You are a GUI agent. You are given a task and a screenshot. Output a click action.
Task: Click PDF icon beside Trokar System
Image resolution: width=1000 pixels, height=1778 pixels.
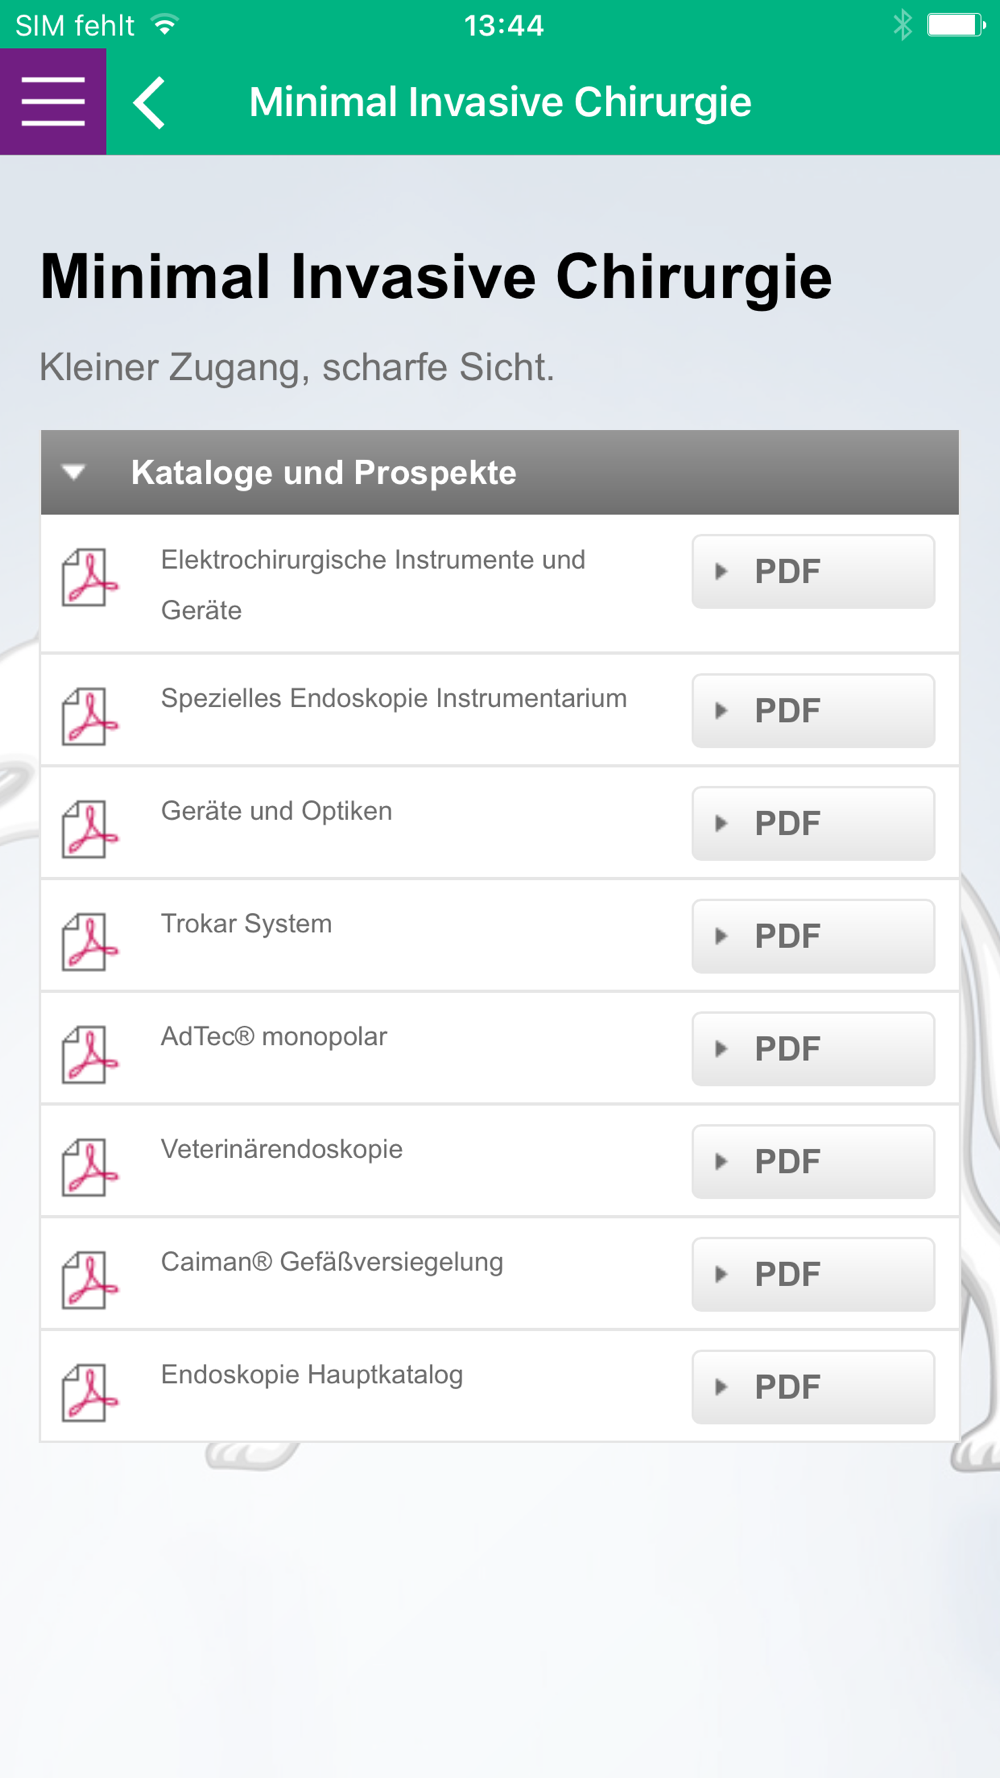pos(89,942)
